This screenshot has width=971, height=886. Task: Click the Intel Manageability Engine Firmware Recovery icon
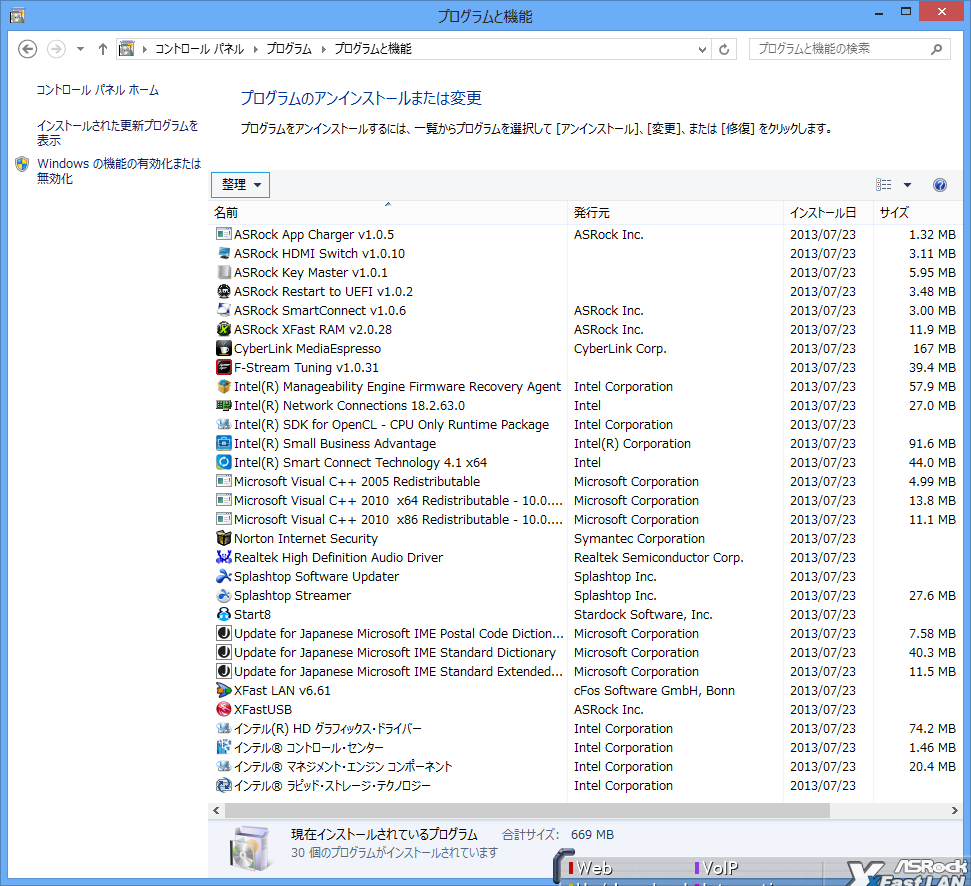pos(224,386)
